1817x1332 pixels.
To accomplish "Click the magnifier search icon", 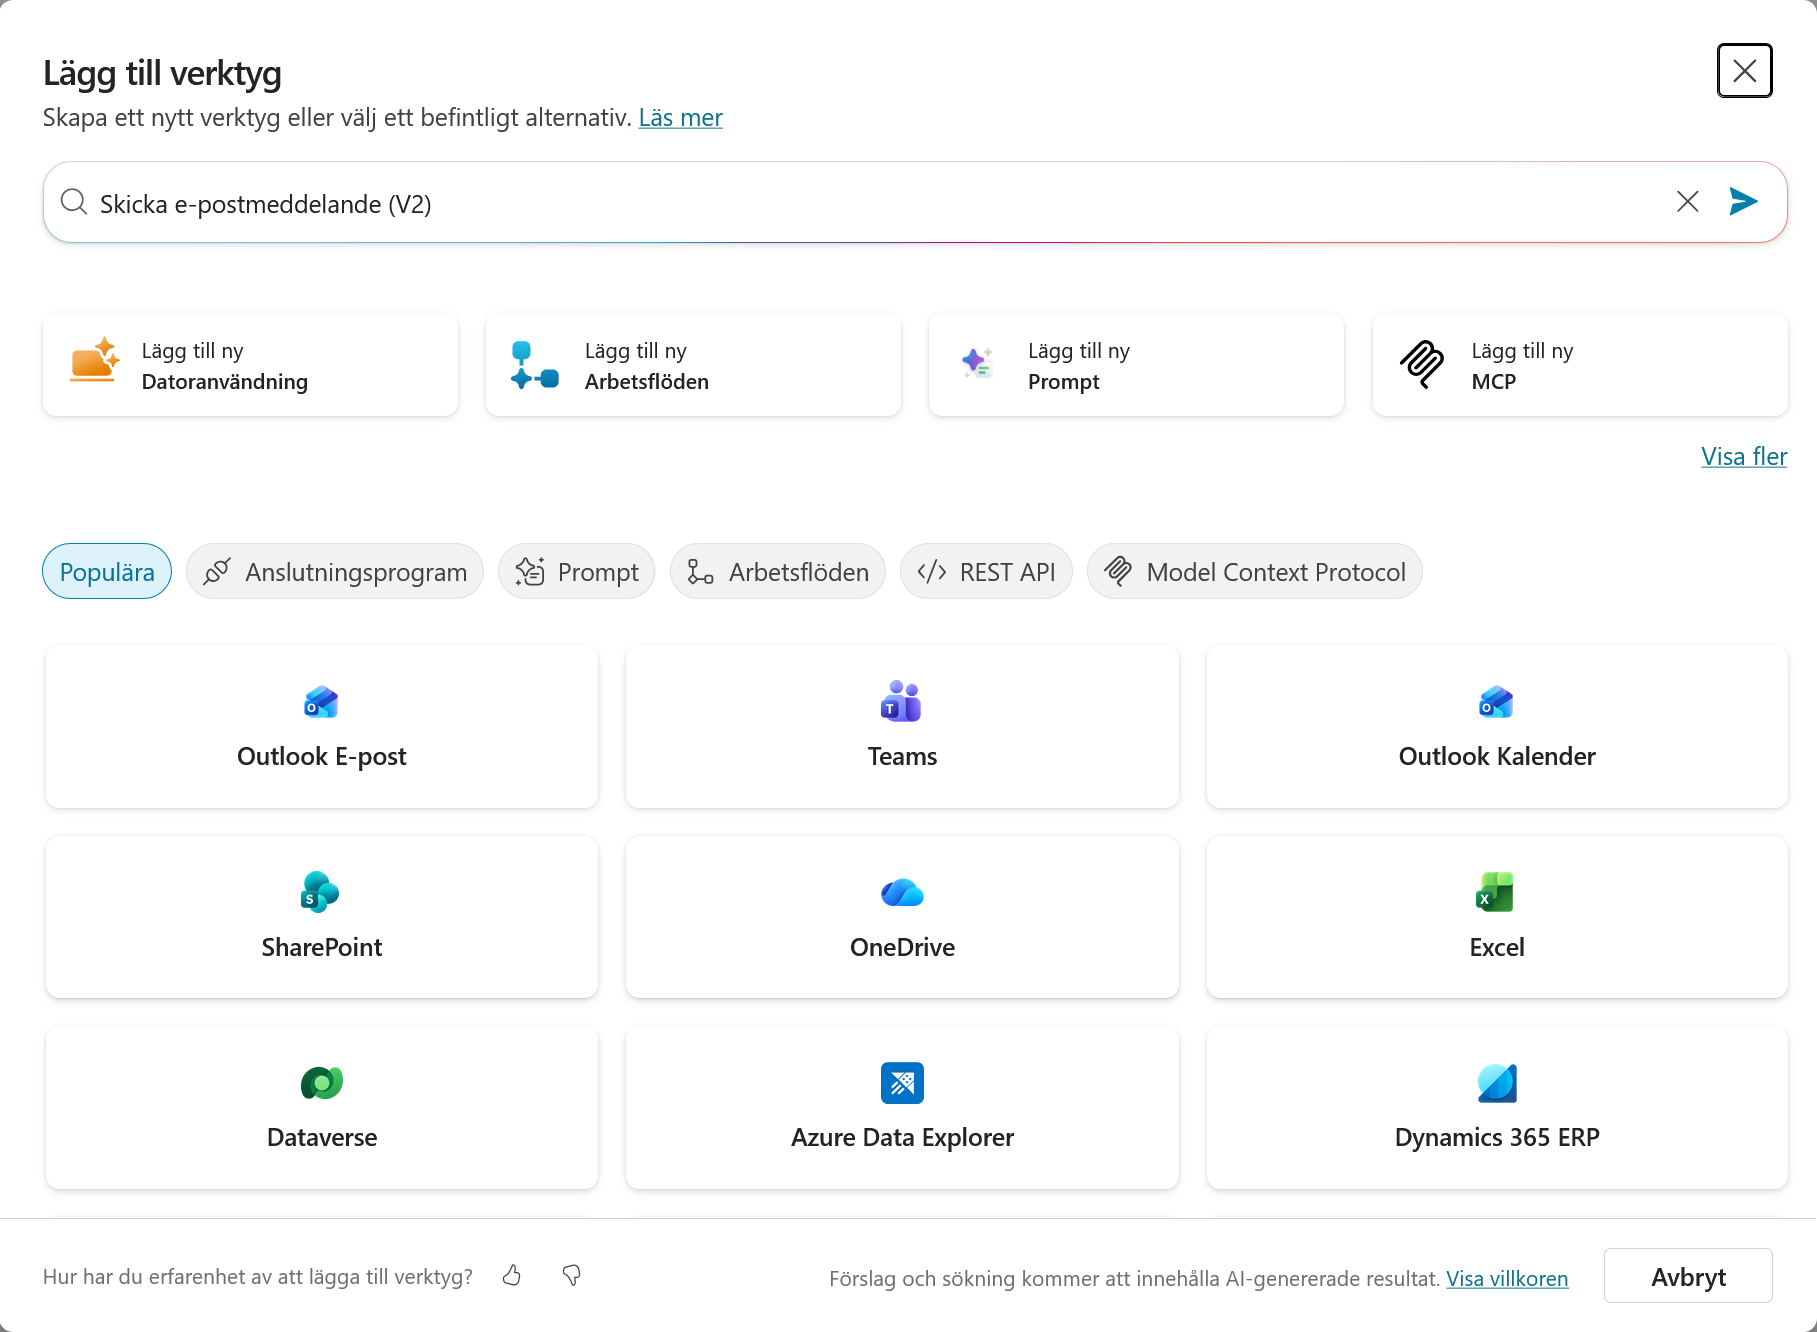I will point(74,202).
